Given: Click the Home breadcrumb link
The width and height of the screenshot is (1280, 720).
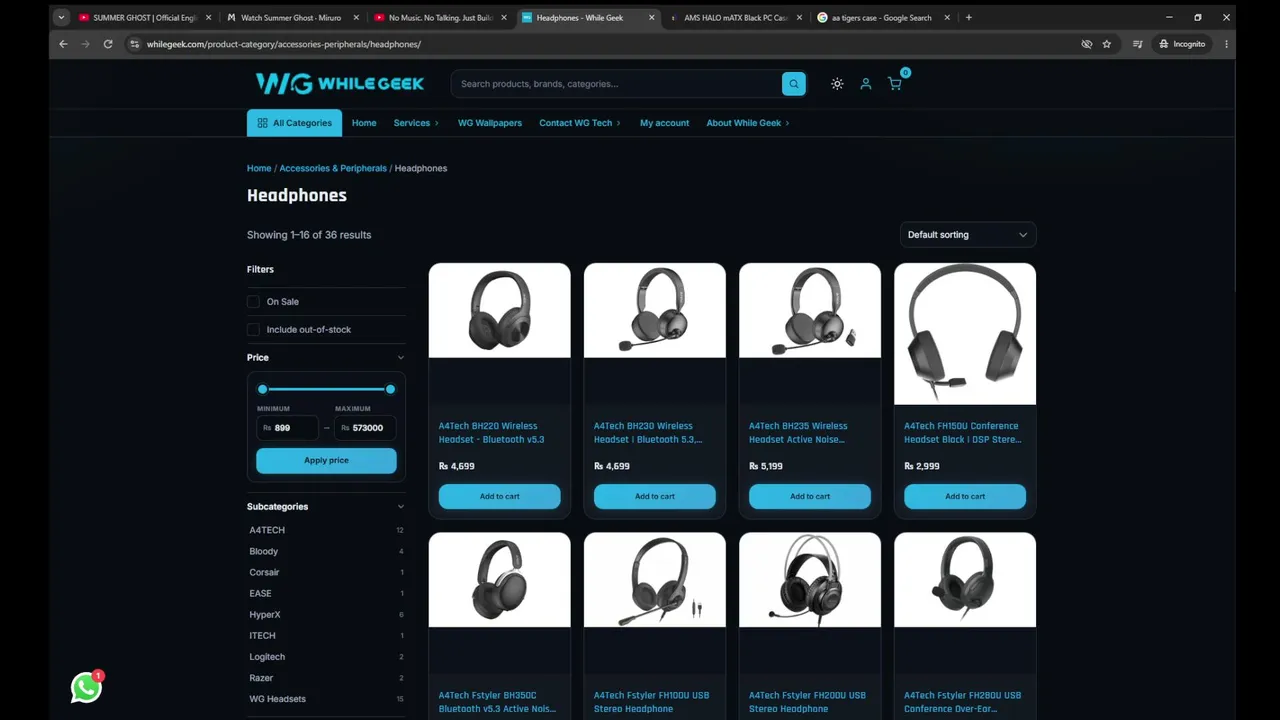Looking at the screenshot, I should tap(259, 168).
